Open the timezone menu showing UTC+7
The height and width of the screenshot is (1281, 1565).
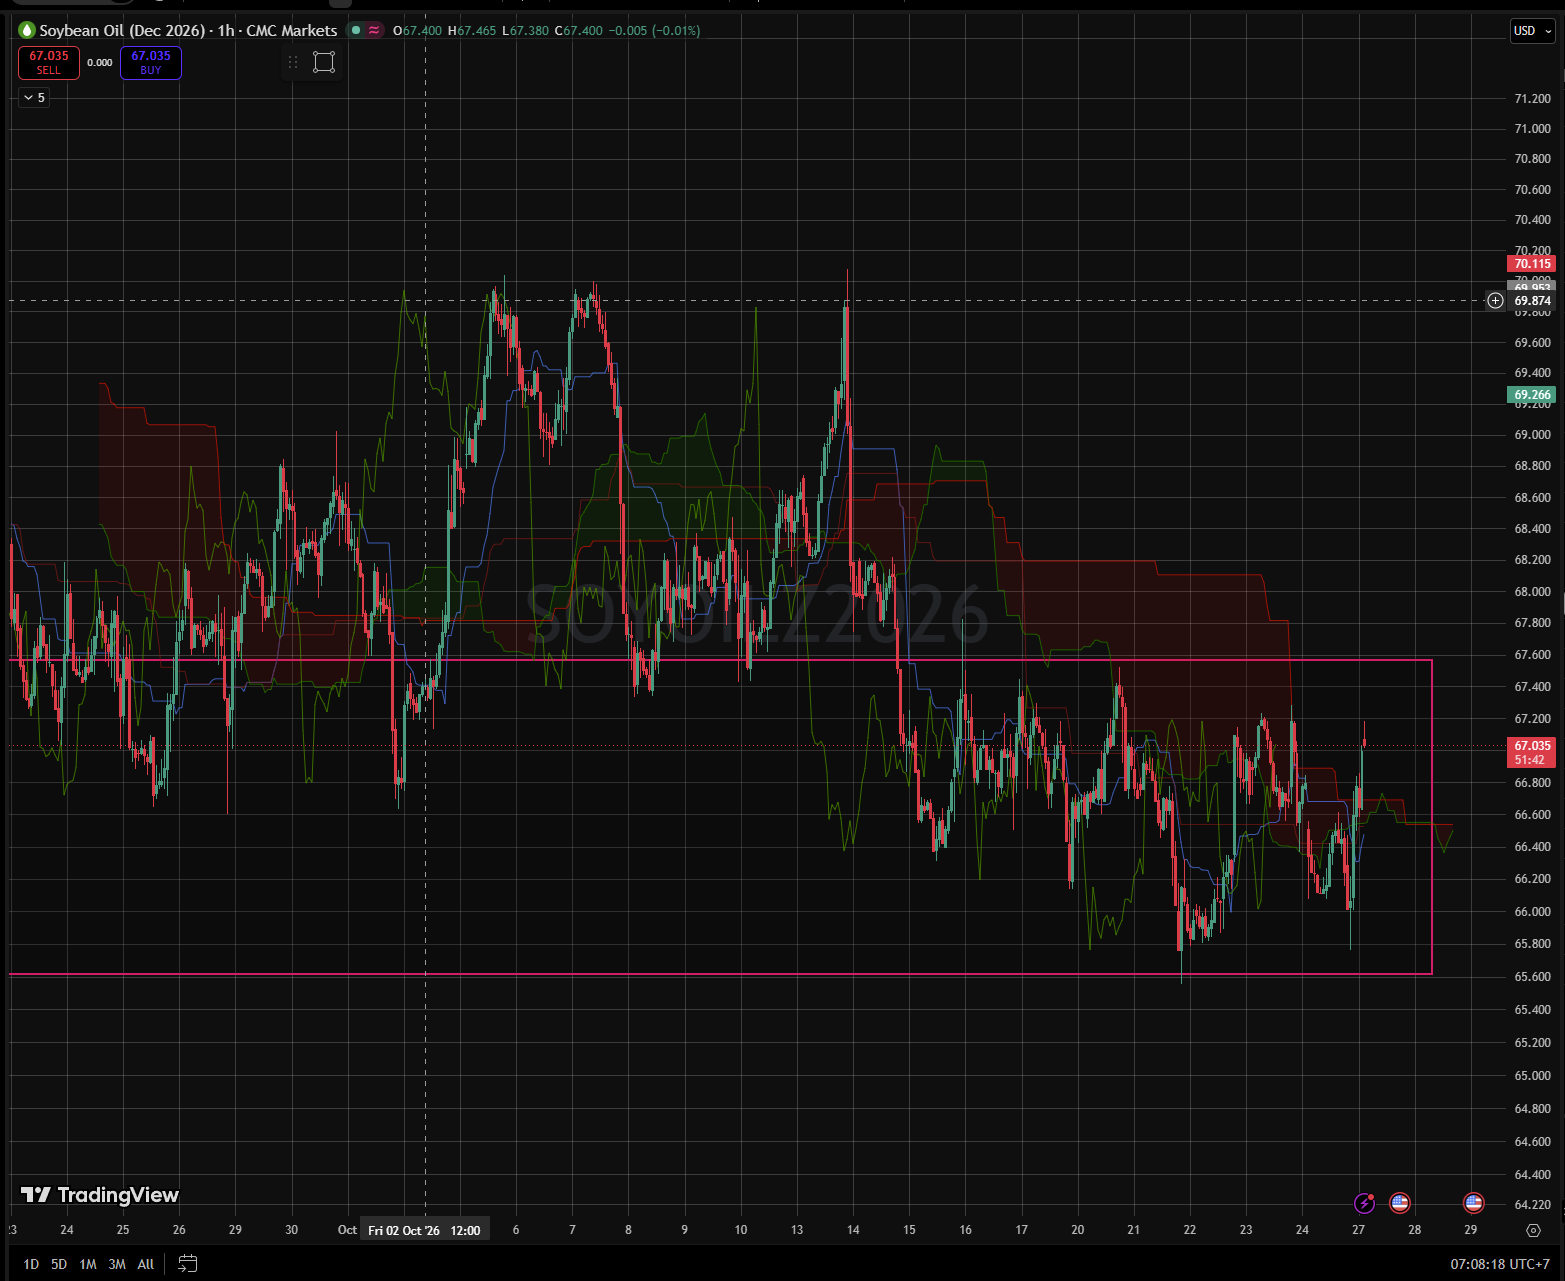(1500, 1264)
